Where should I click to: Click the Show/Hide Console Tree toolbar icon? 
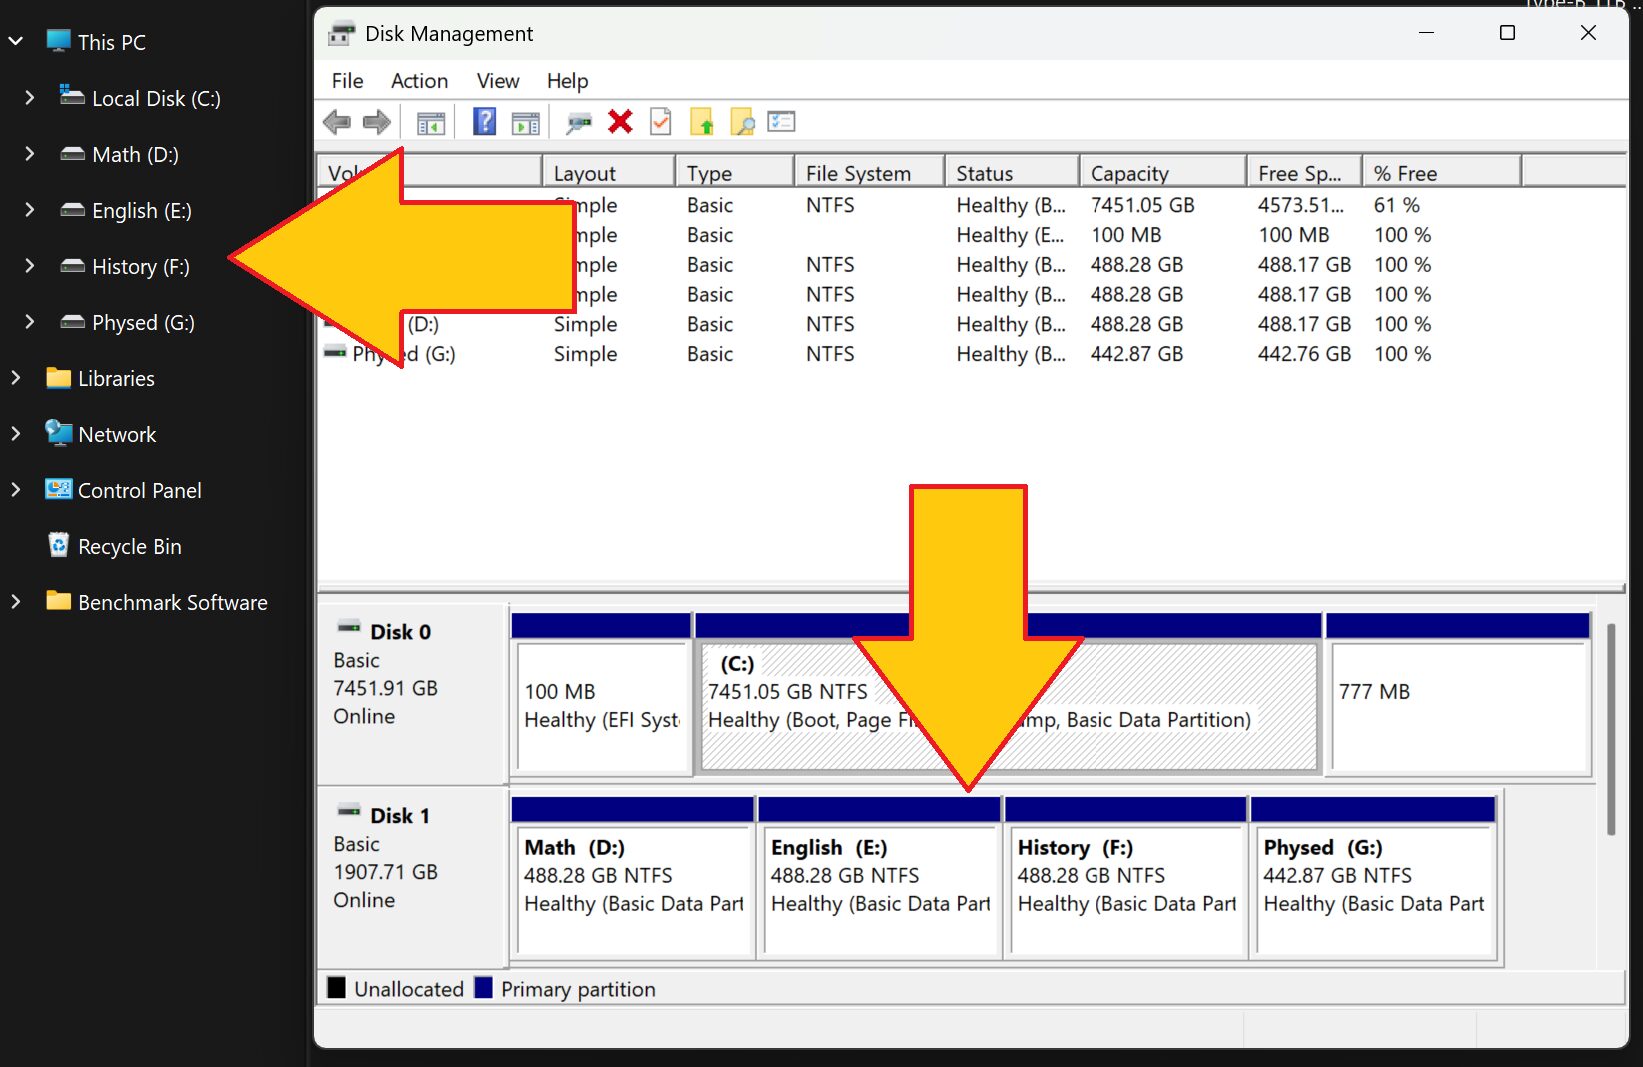pos(431,123)
